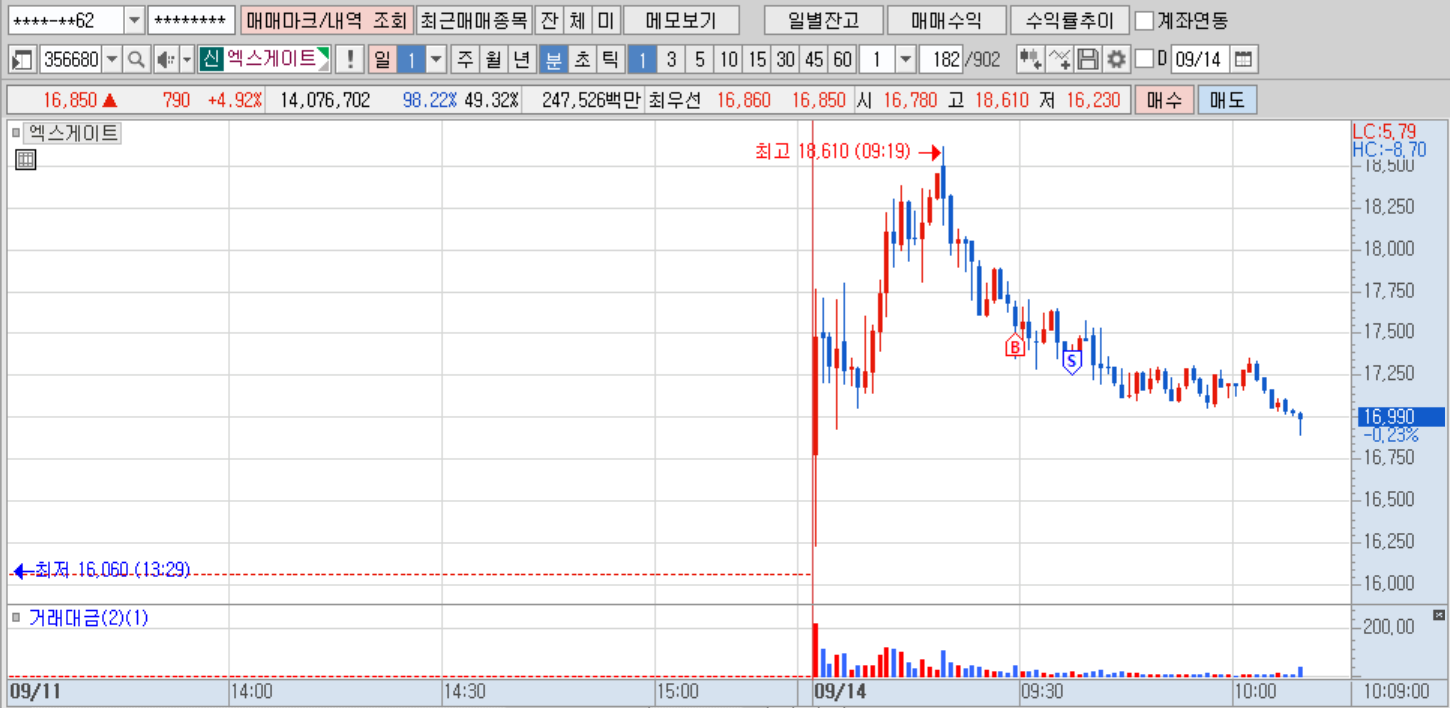Image resolution: width=1450 pixels, height=708 pixels.
Task: Toggle the side panel layout icon
Action: tap(22, 60)
